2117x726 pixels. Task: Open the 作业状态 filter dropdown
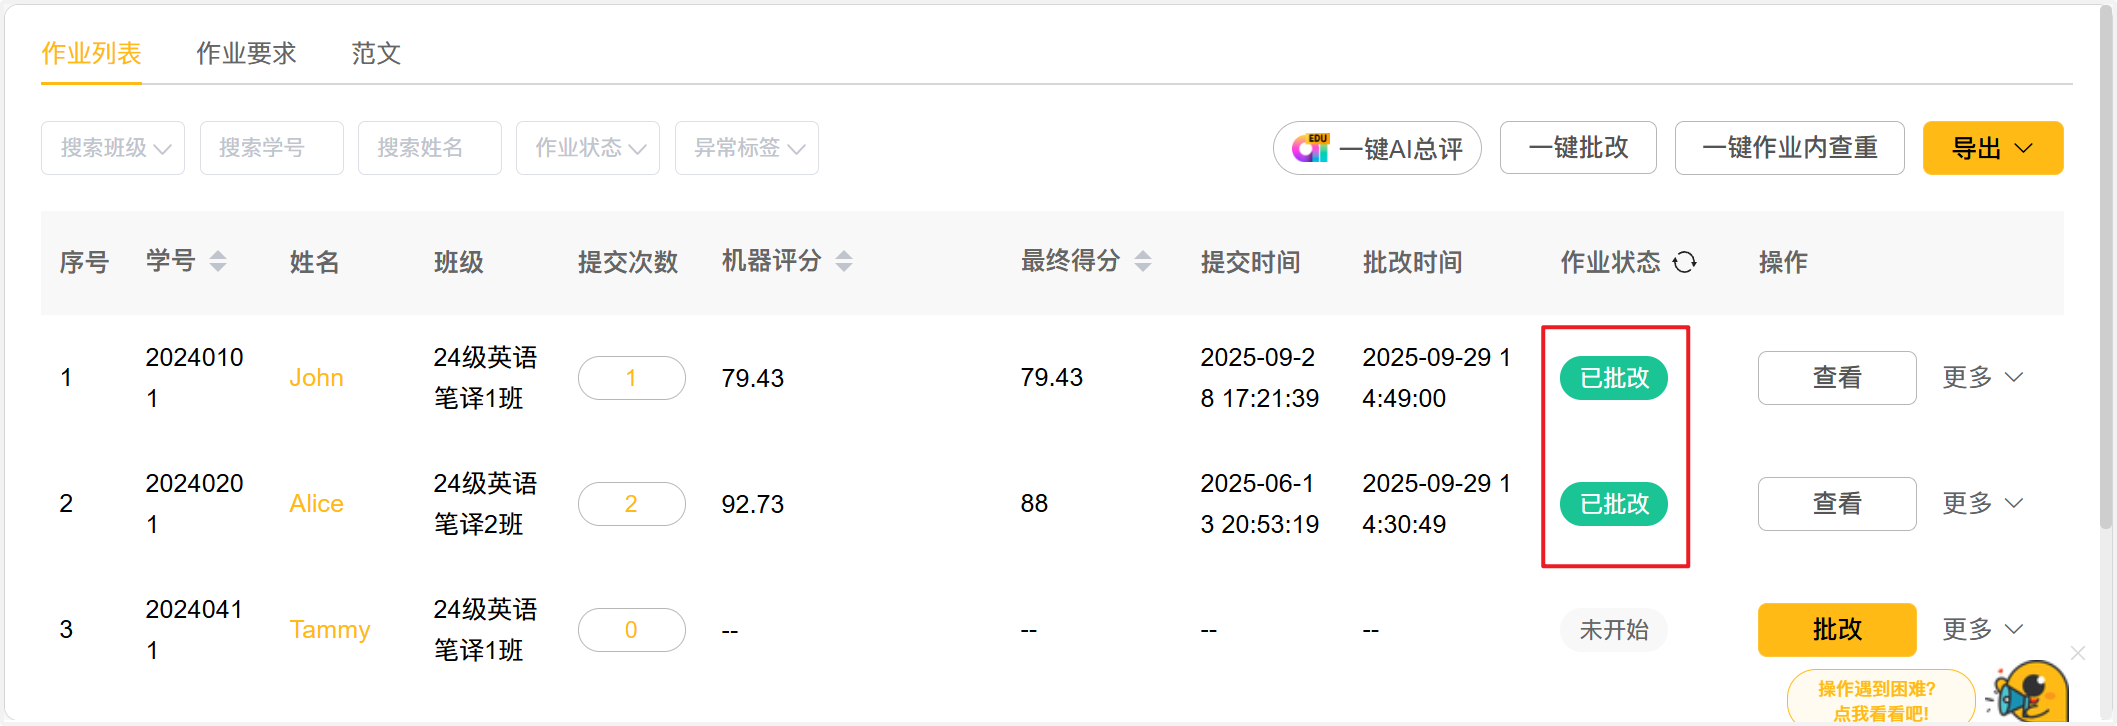coord(588,148)
